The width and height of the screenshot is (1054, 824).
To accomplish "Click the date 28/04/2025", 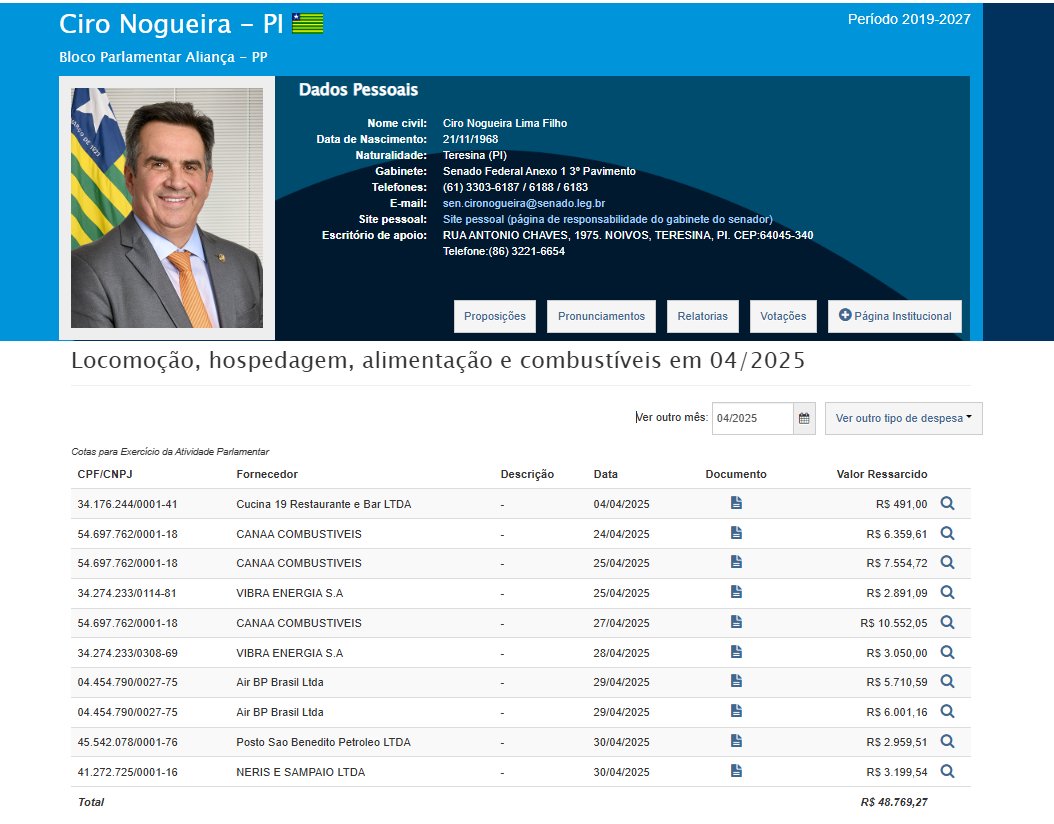I will tap(621, 653).
